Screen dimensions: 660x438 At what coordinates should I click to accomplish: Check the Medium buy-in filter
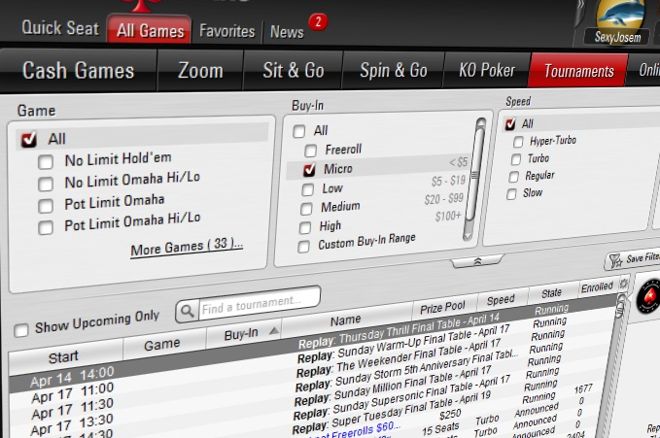click(x=306, y=209)
